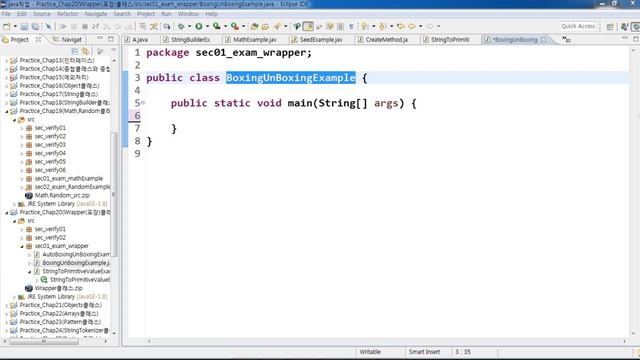Click the Project explorer vertical scrollbar

[114, 196]
